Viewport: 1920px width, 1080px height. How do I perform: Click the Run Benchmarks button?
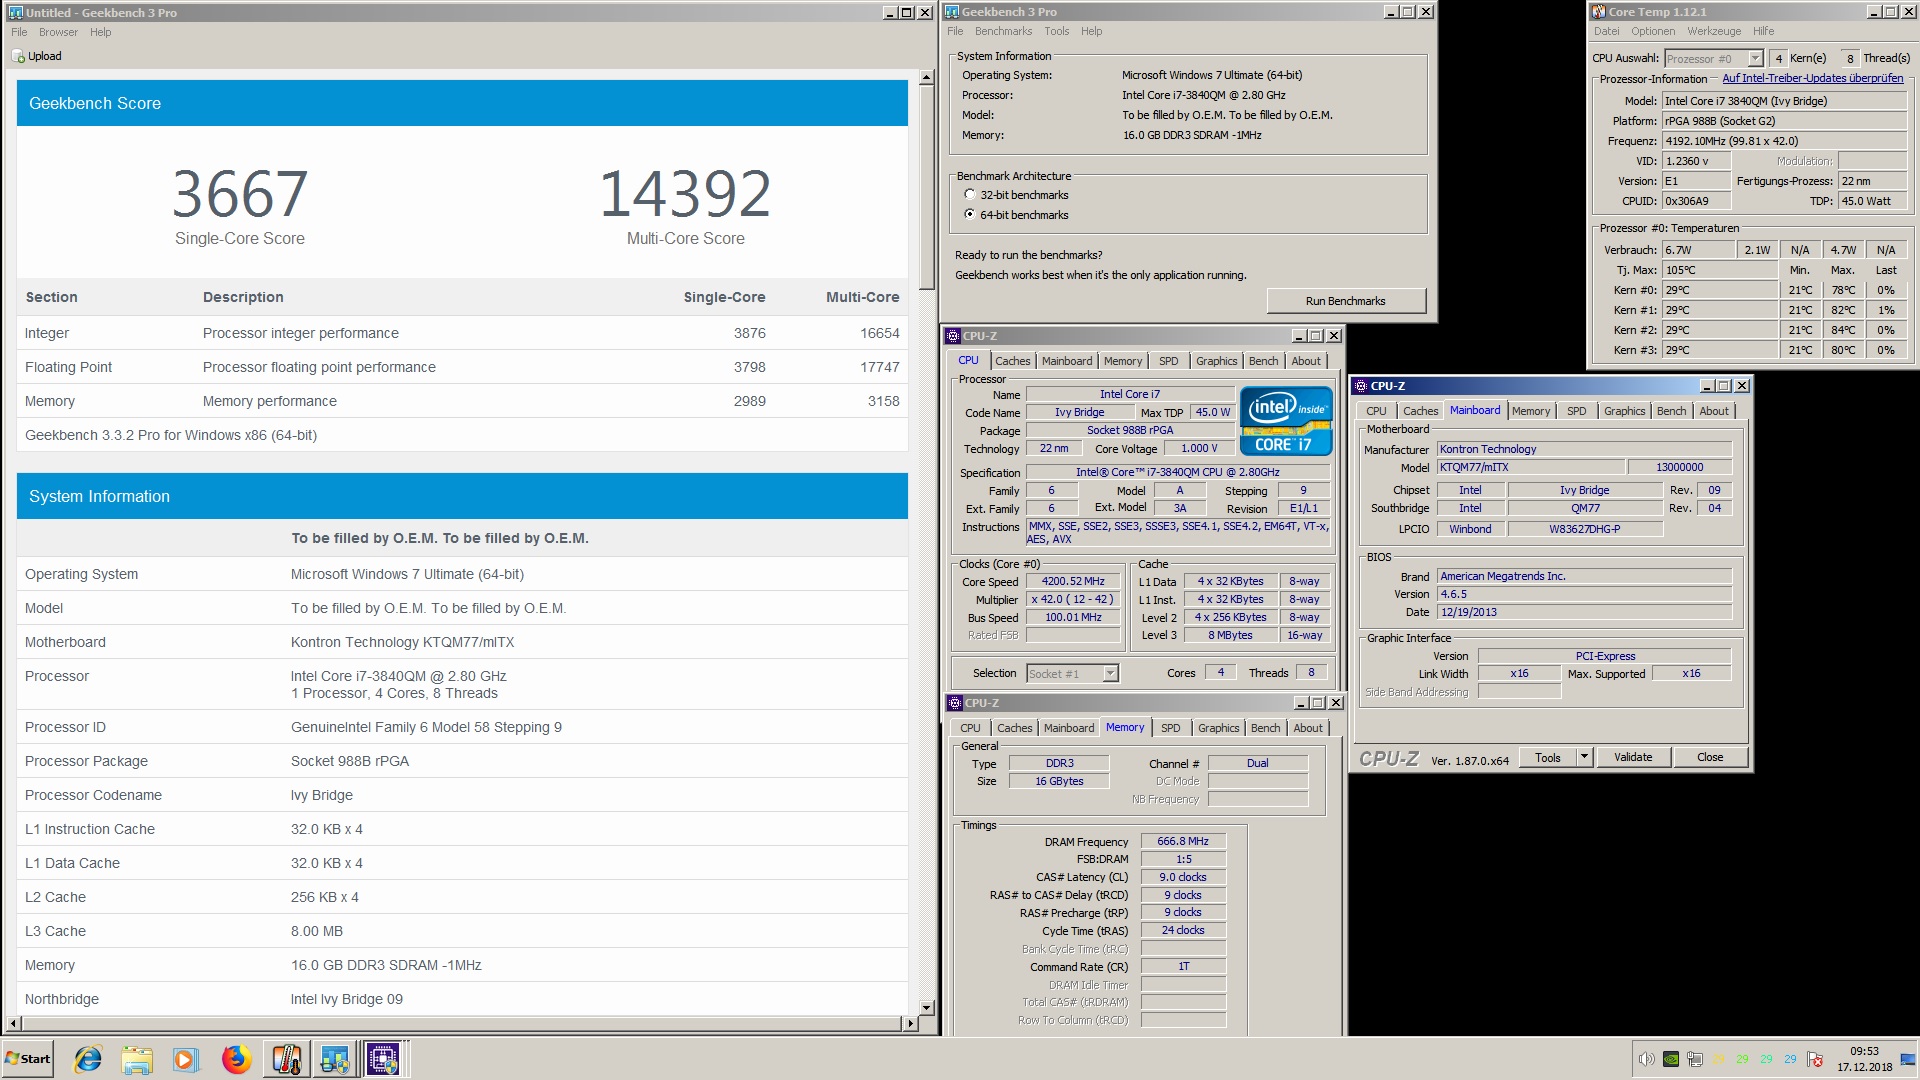pos(1345,301)
